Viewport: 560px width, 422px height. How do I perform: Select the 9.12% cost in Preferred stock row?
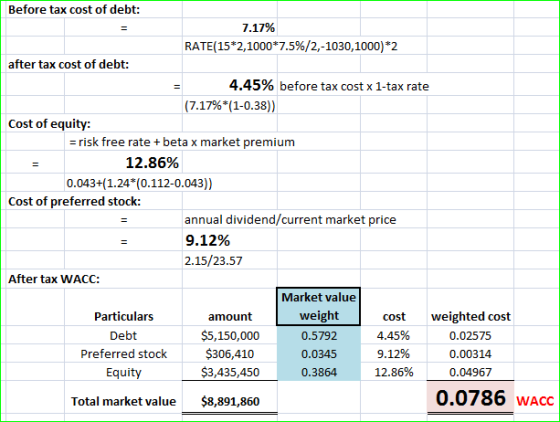(393, 354)
